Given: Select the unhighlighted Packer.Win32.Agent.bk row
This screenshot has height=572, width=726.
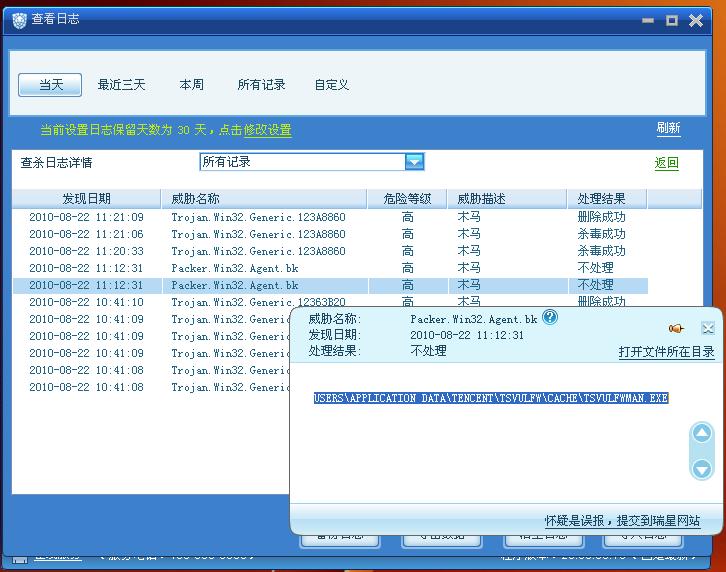Looking at the screenshot, I should [x=330, y=268].
